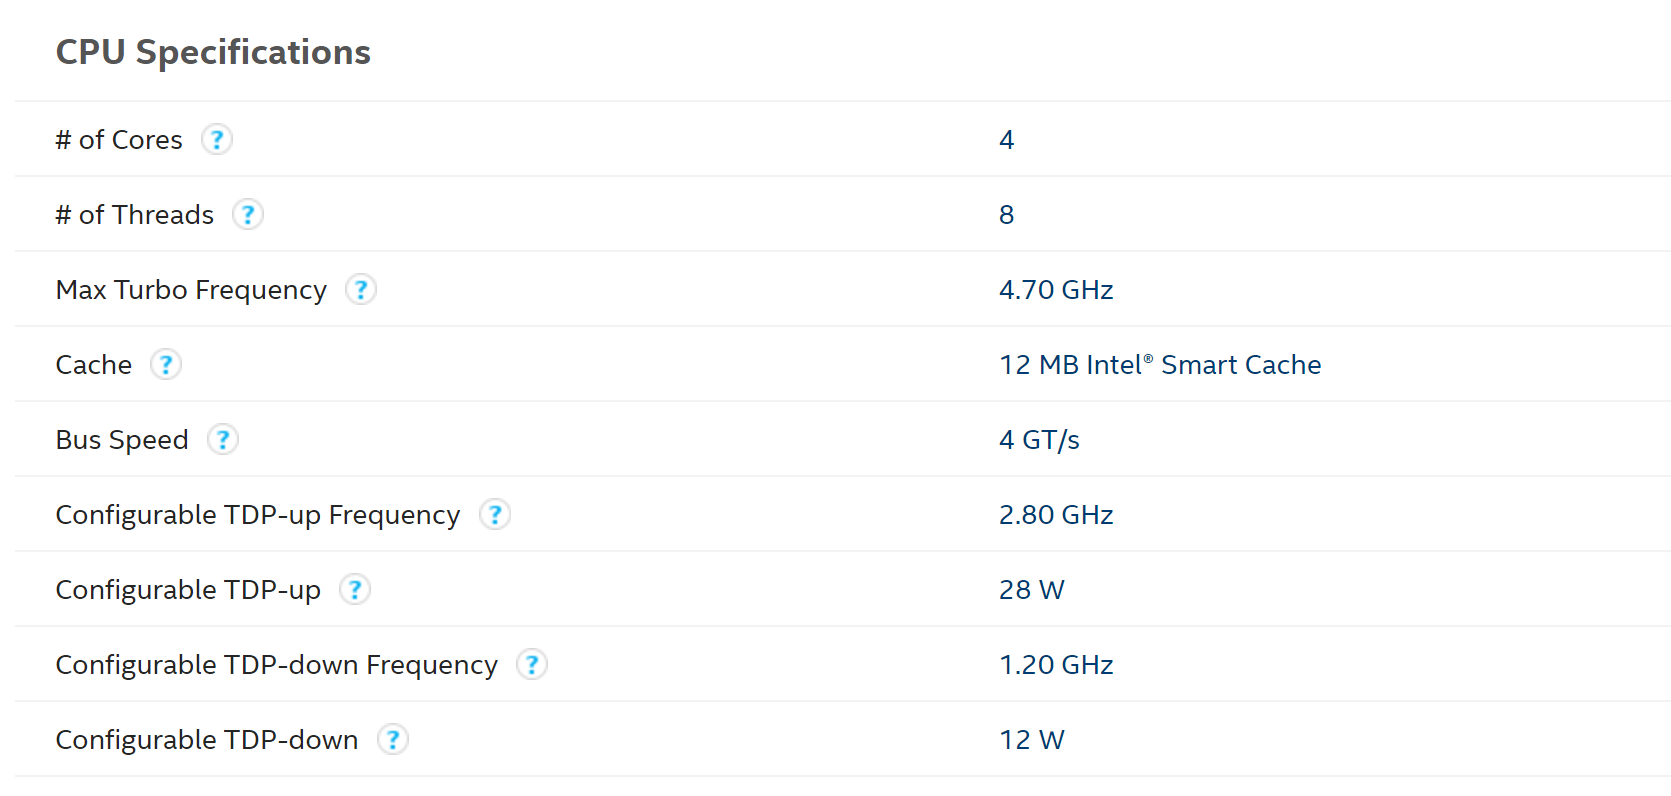Show help for Configurable TDP-up Frequency

[495, 514]
